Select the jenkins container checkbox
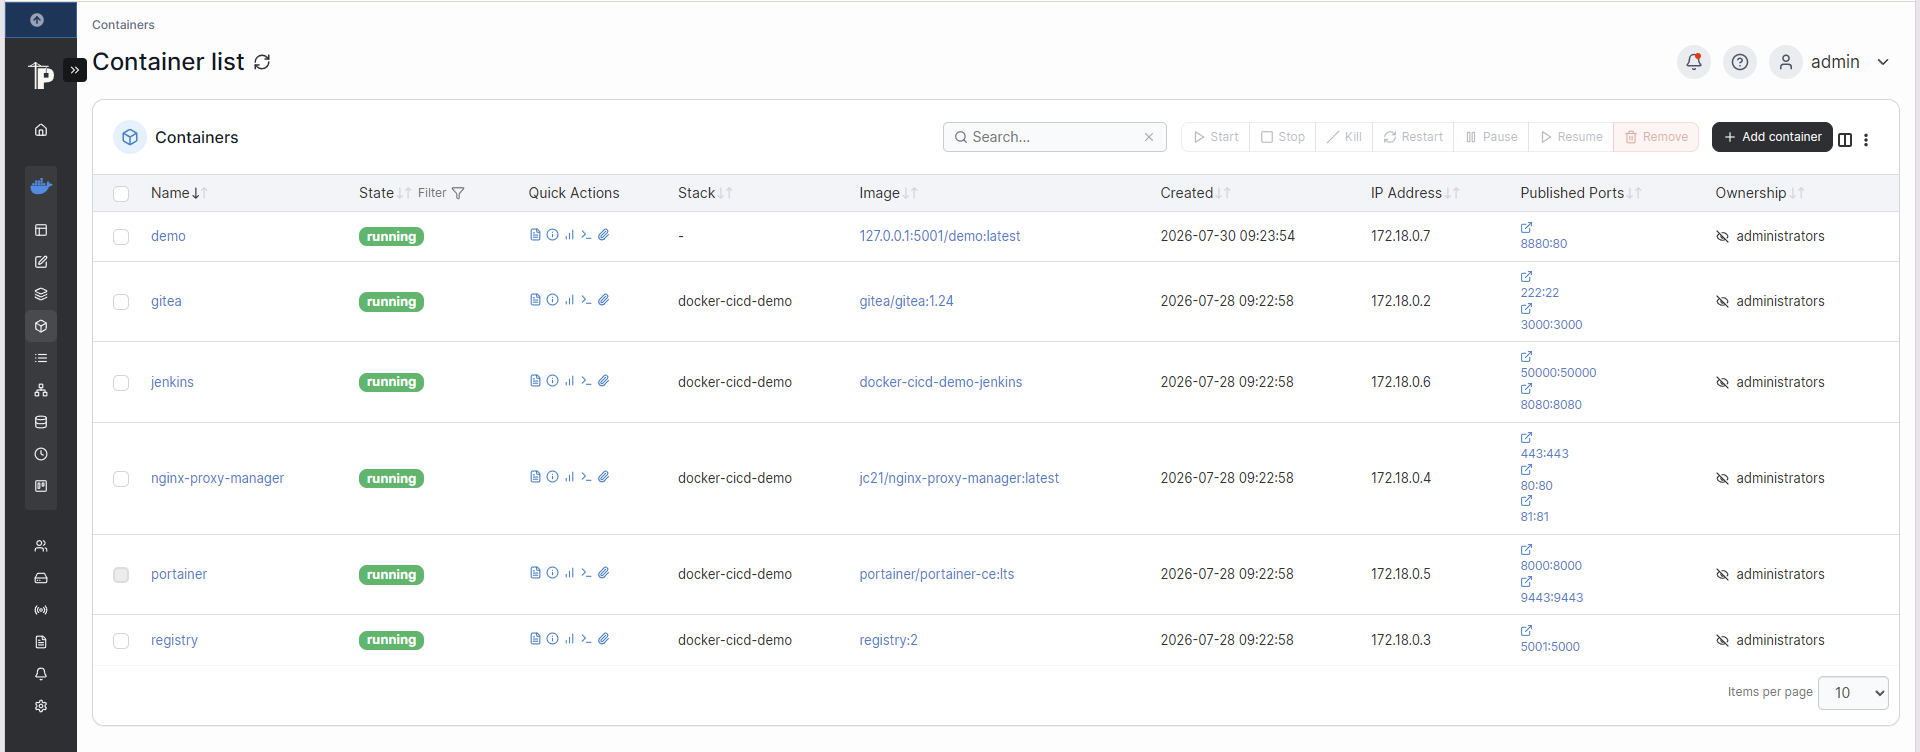Image resolution: width=1920 pixels, height=752 pixels. [x=121, y=383]
